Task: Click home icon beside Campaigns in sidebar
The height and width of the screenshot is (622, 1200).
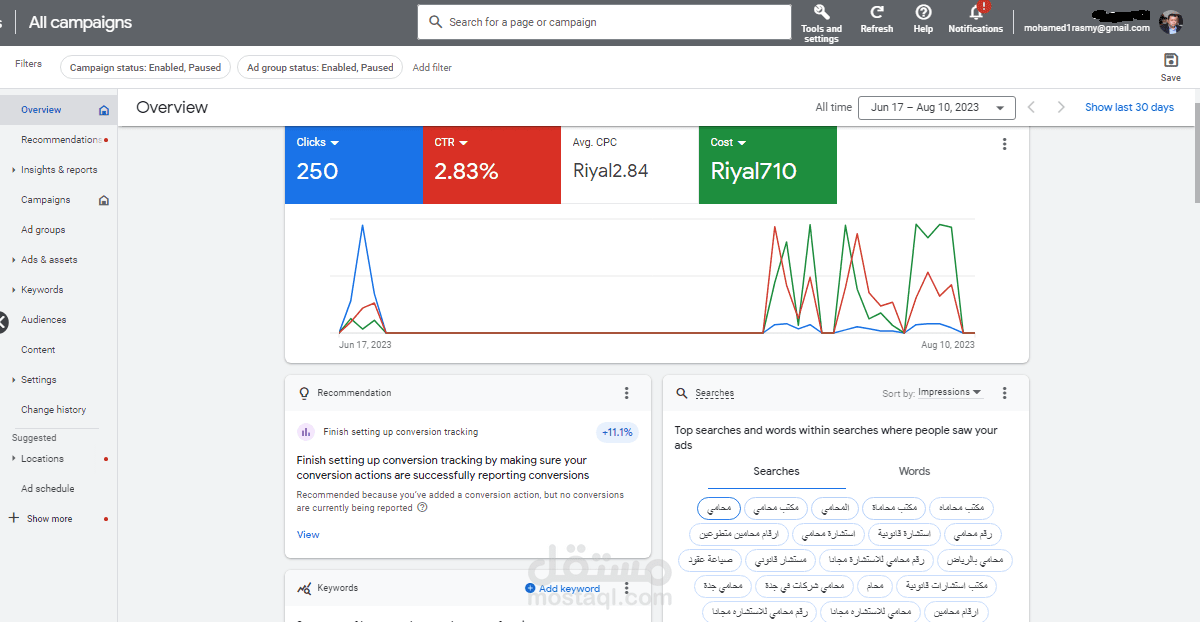Action: pyautogui.click(x=104, y=200)
